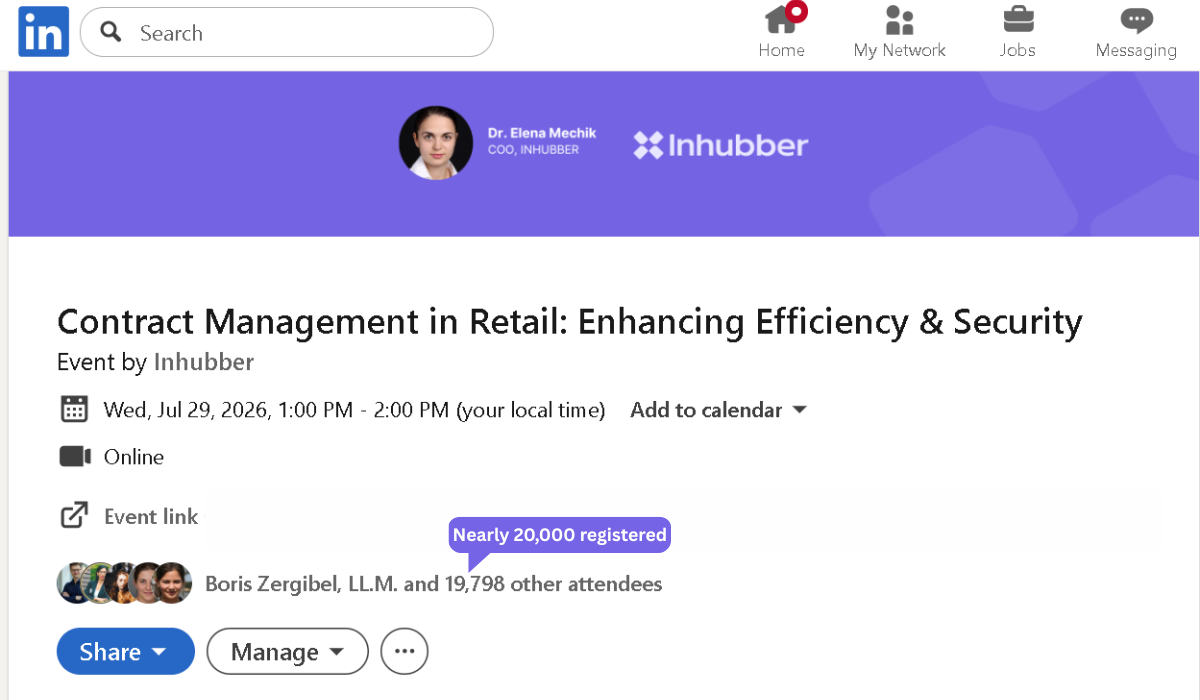Image resolution: width=1200 pixels, height=700 pixels.
Task: Click the Inhubber logo in the banner
Action: (x=721, y=146)
